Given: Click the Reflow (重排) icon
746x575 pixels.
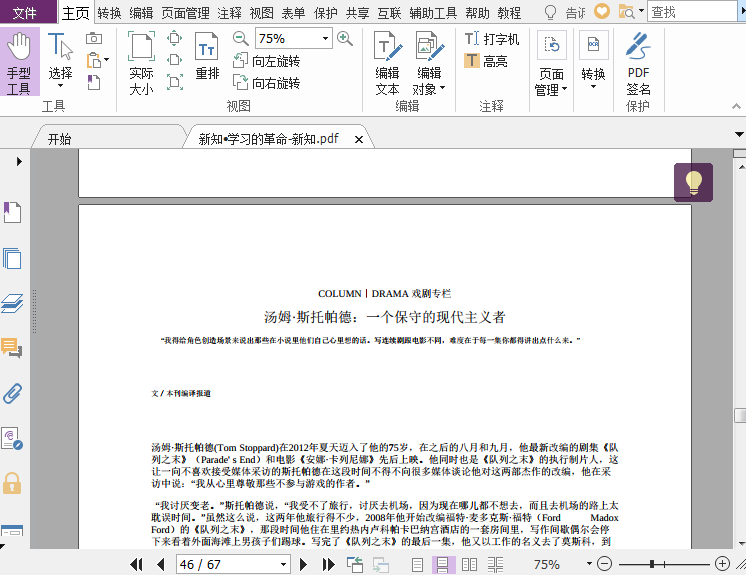Looking at the screenshot, I should point(207,56).
